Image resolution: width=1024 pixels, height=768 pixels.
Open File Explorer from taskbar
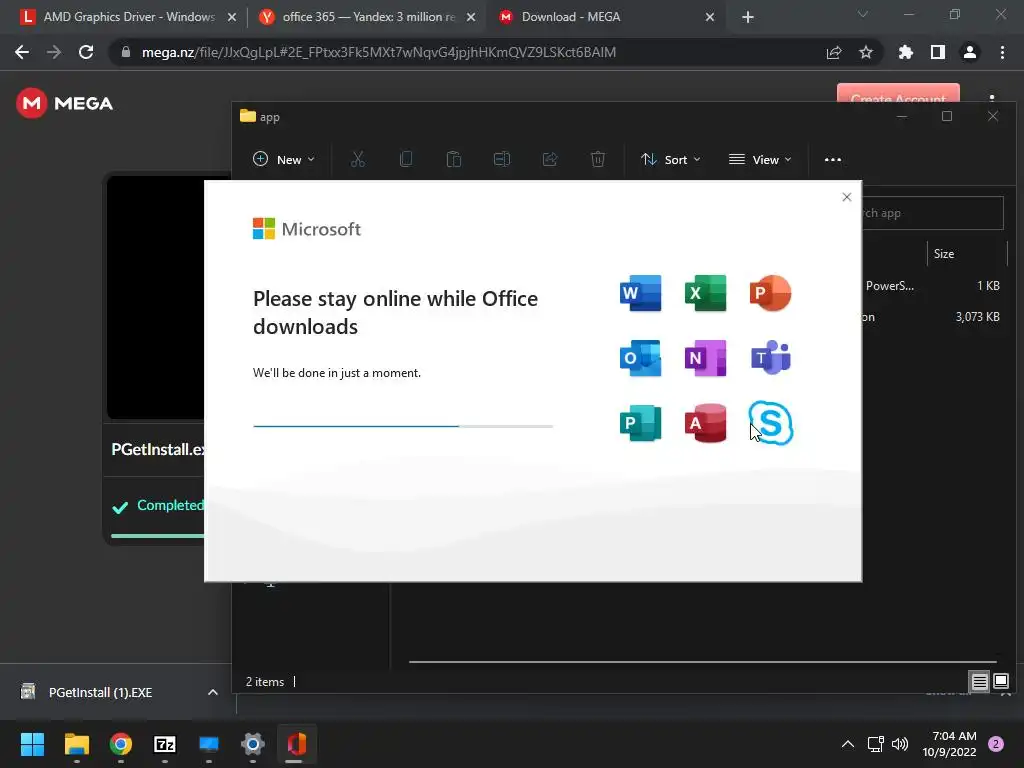76,744
